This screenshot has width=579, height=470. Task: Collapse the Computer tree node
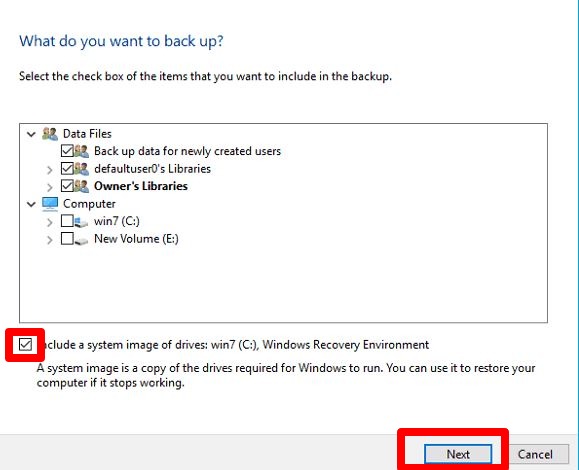point(31,204)
